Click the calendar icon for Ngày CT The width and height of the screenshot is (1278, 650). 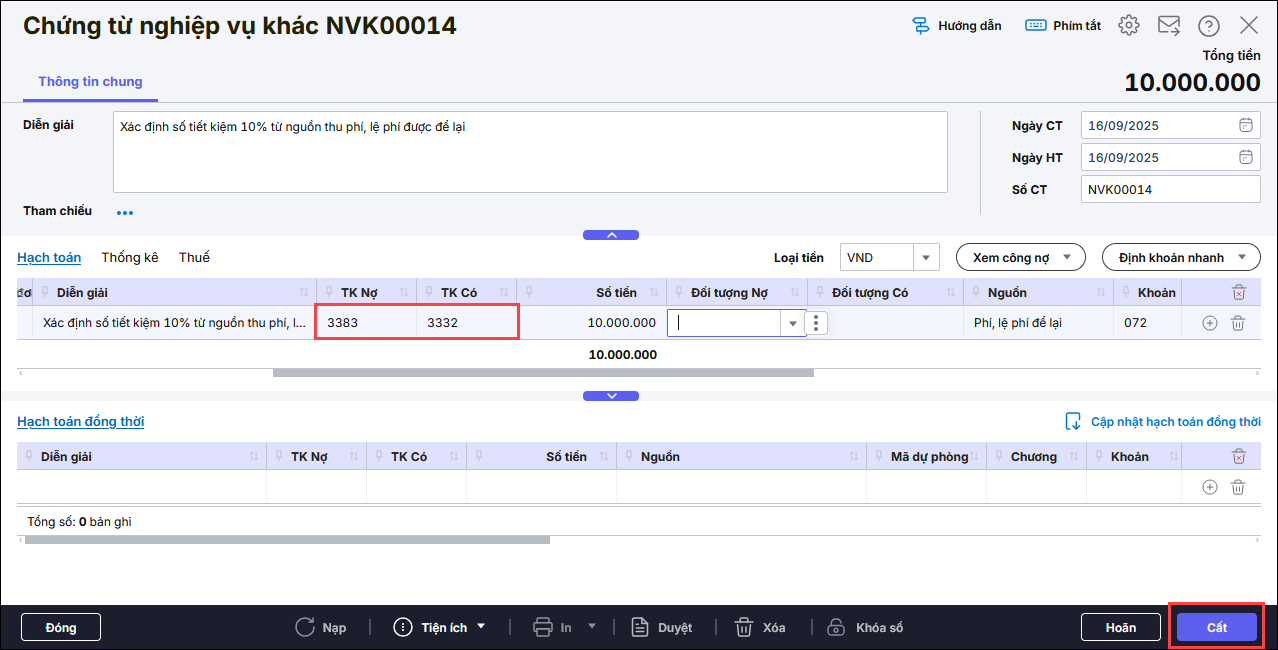tap(1246, 126)
